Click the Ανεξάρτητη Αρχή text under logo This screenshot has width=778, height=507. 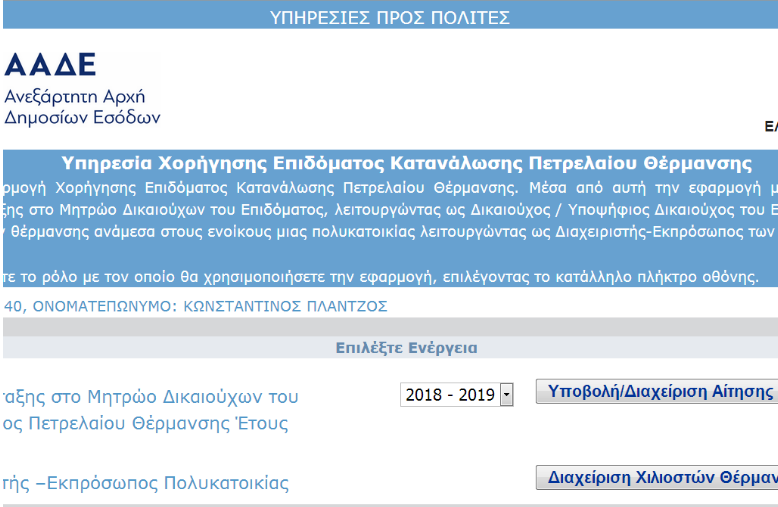76,97
